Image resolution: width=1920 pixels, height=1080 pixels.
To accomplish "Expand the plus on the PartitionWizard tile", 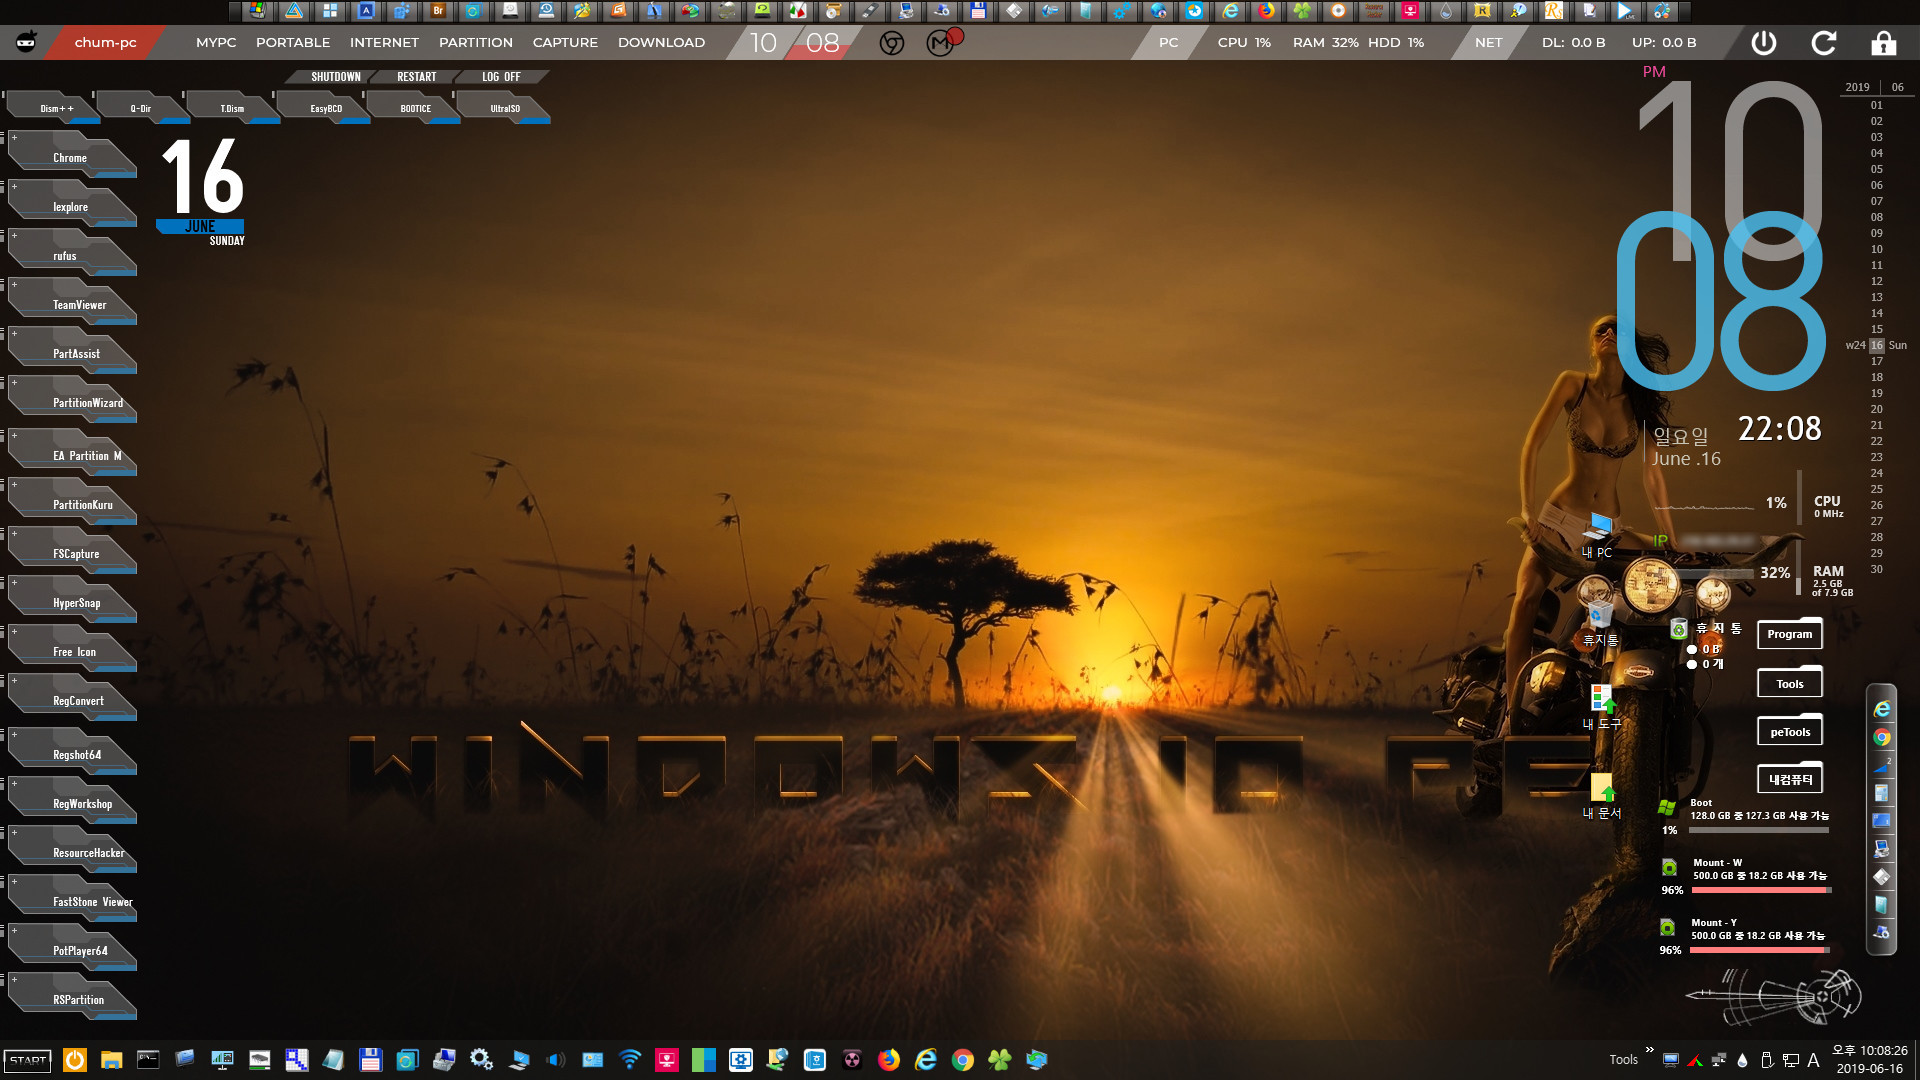I will (14, 382).
